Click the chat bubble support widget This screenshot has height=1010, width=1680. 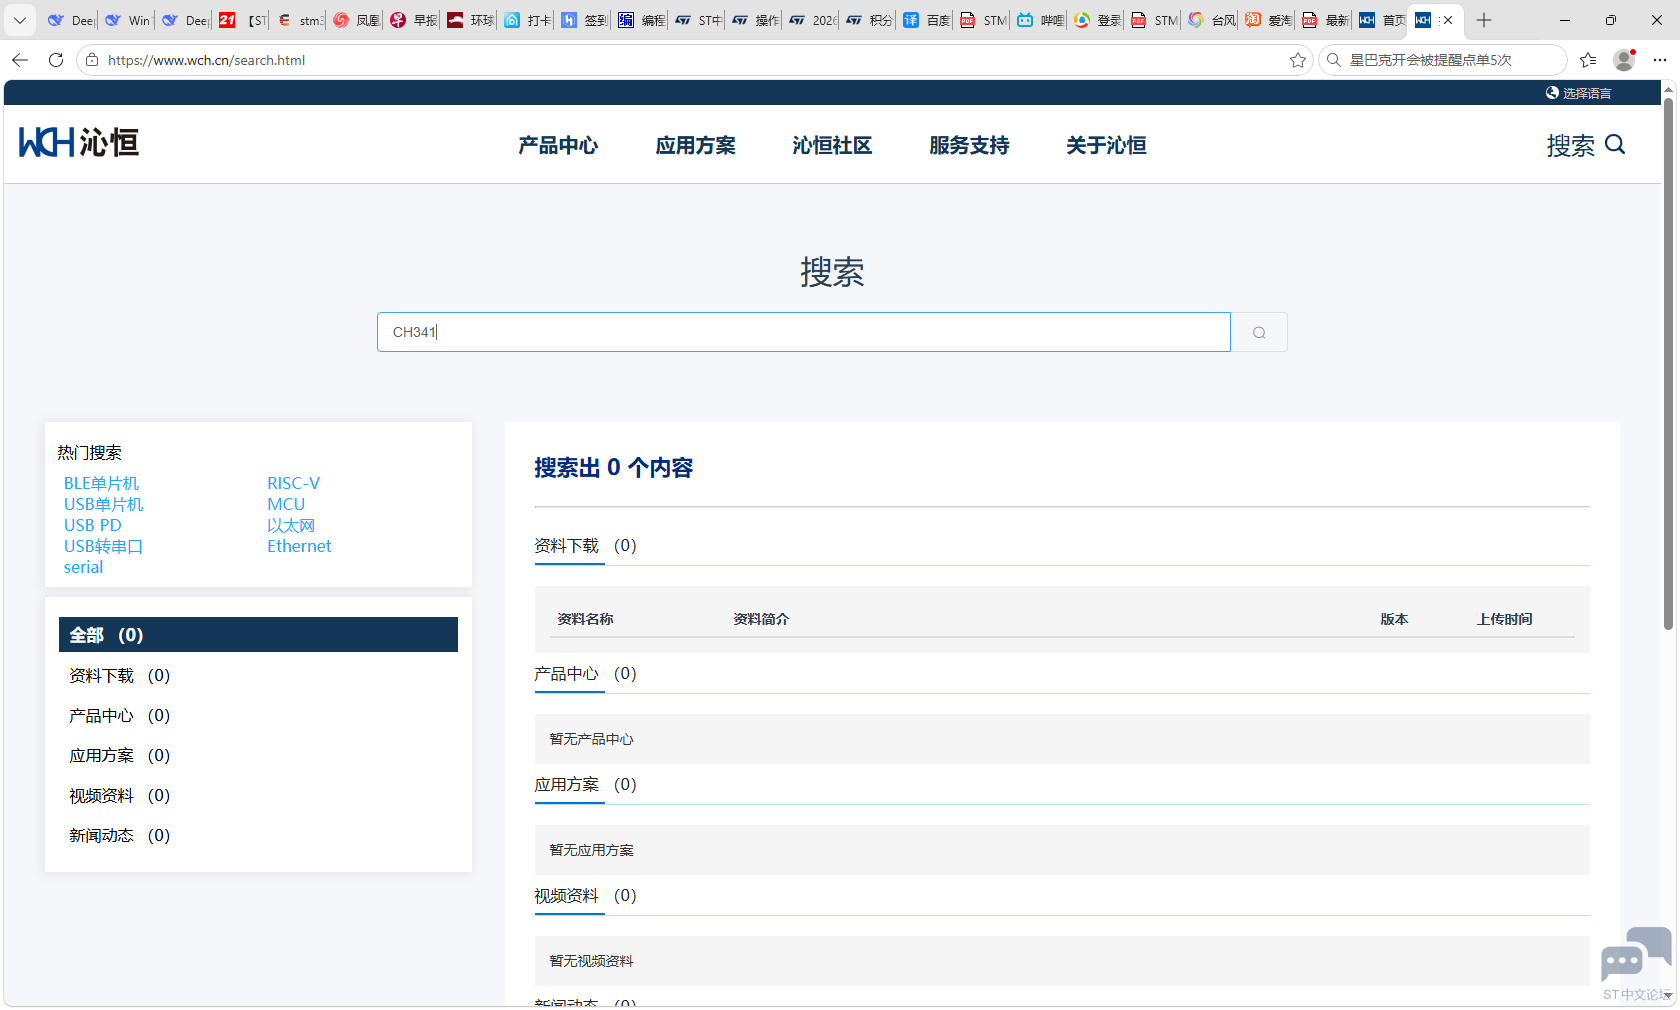tap(1635, 955)
